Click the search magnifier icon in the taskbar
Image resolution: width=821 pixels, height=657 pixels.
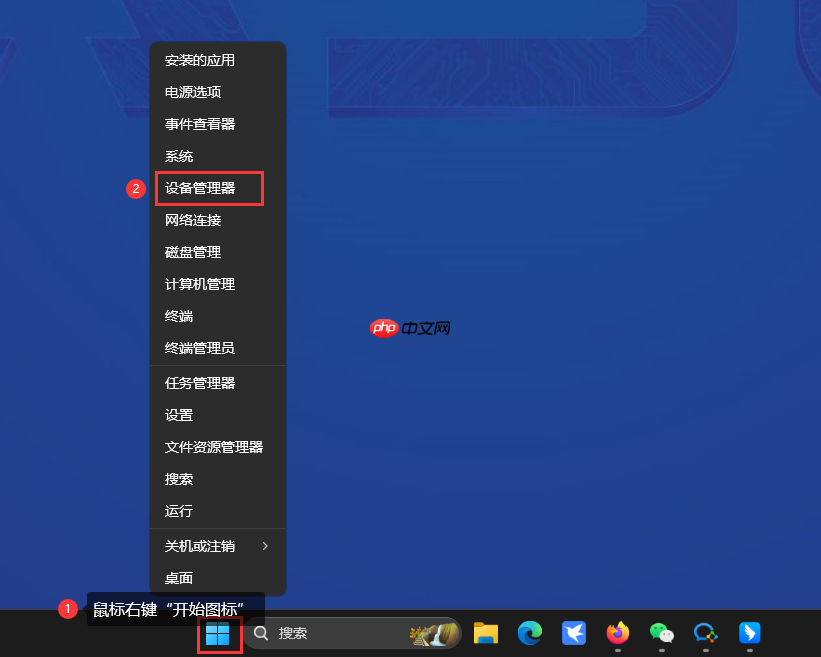coord(261,634)
